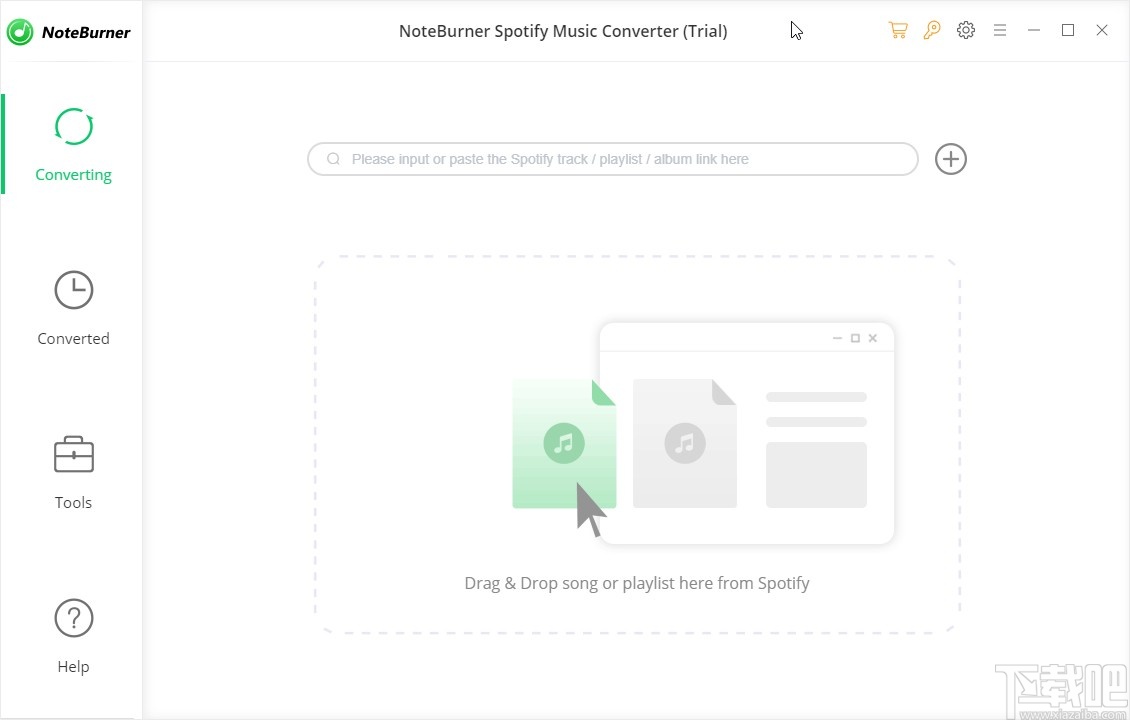Viewport: 1130px width, 720px height.
Task: Open the Converted history section
Action: click(x=73, y=290)
